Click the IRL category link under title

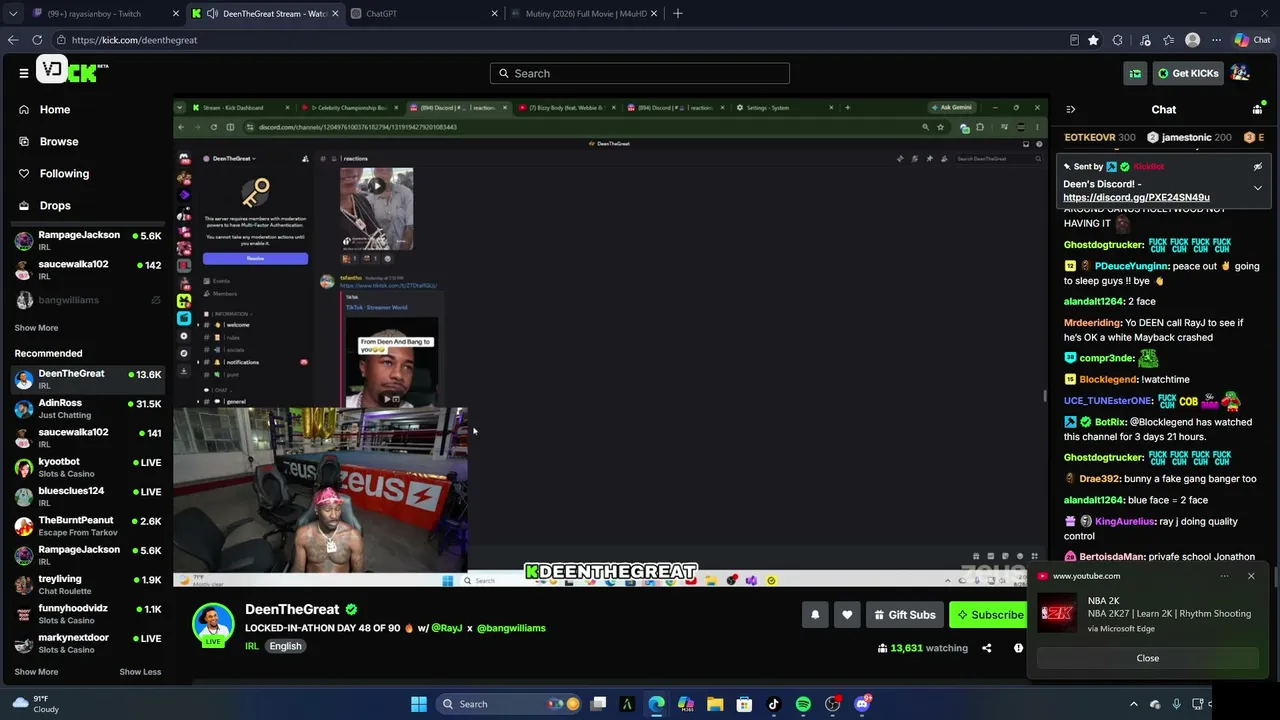252,646
